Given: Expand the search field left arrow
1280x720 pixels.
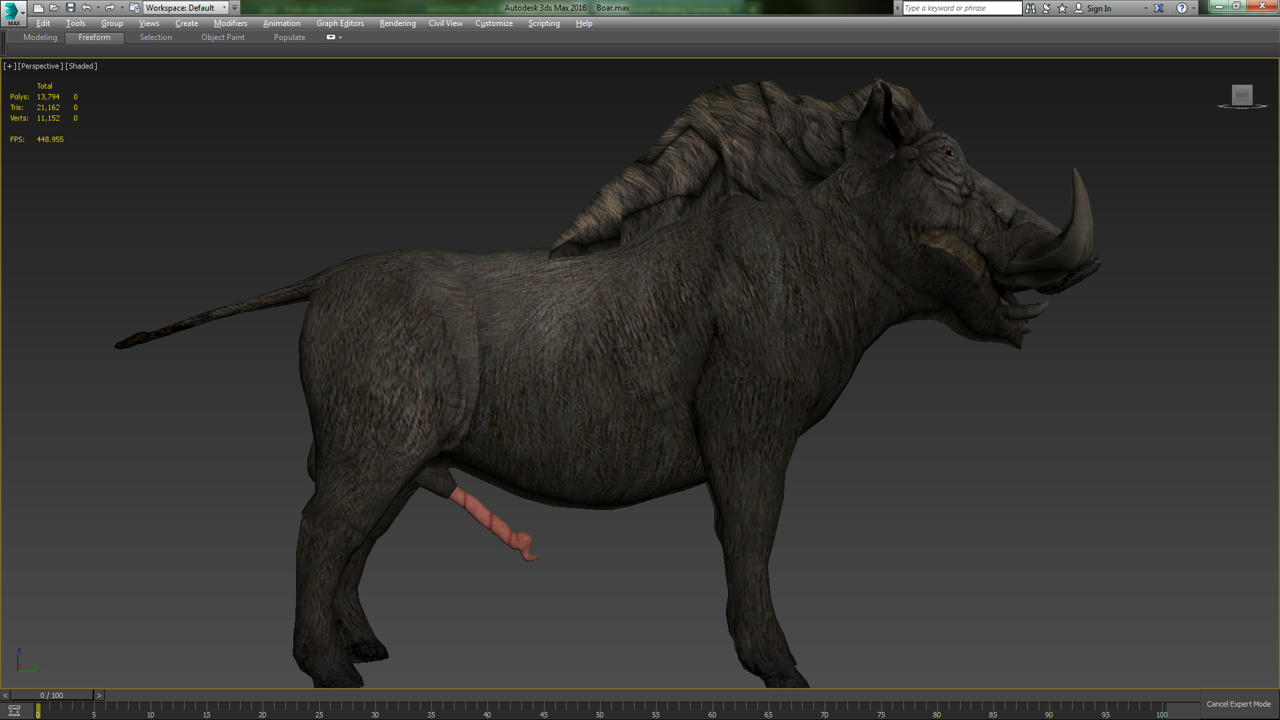Looking at the screenshot, I should (897, 8).
